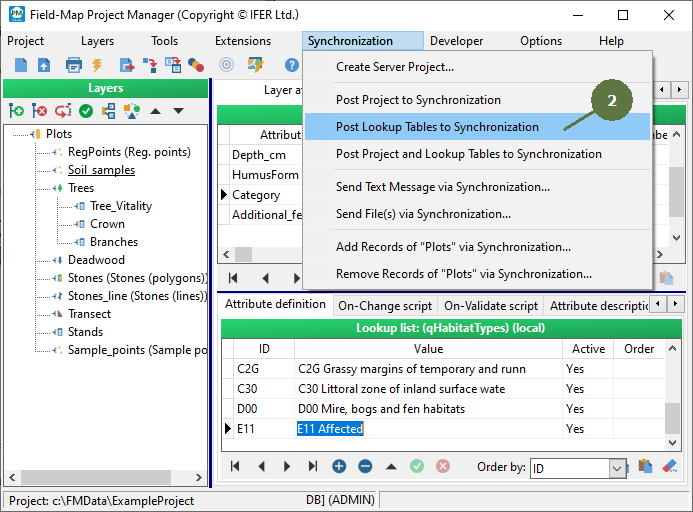Open the Project menu
This screenshot has height=512, width=693.
pos(26,41)
